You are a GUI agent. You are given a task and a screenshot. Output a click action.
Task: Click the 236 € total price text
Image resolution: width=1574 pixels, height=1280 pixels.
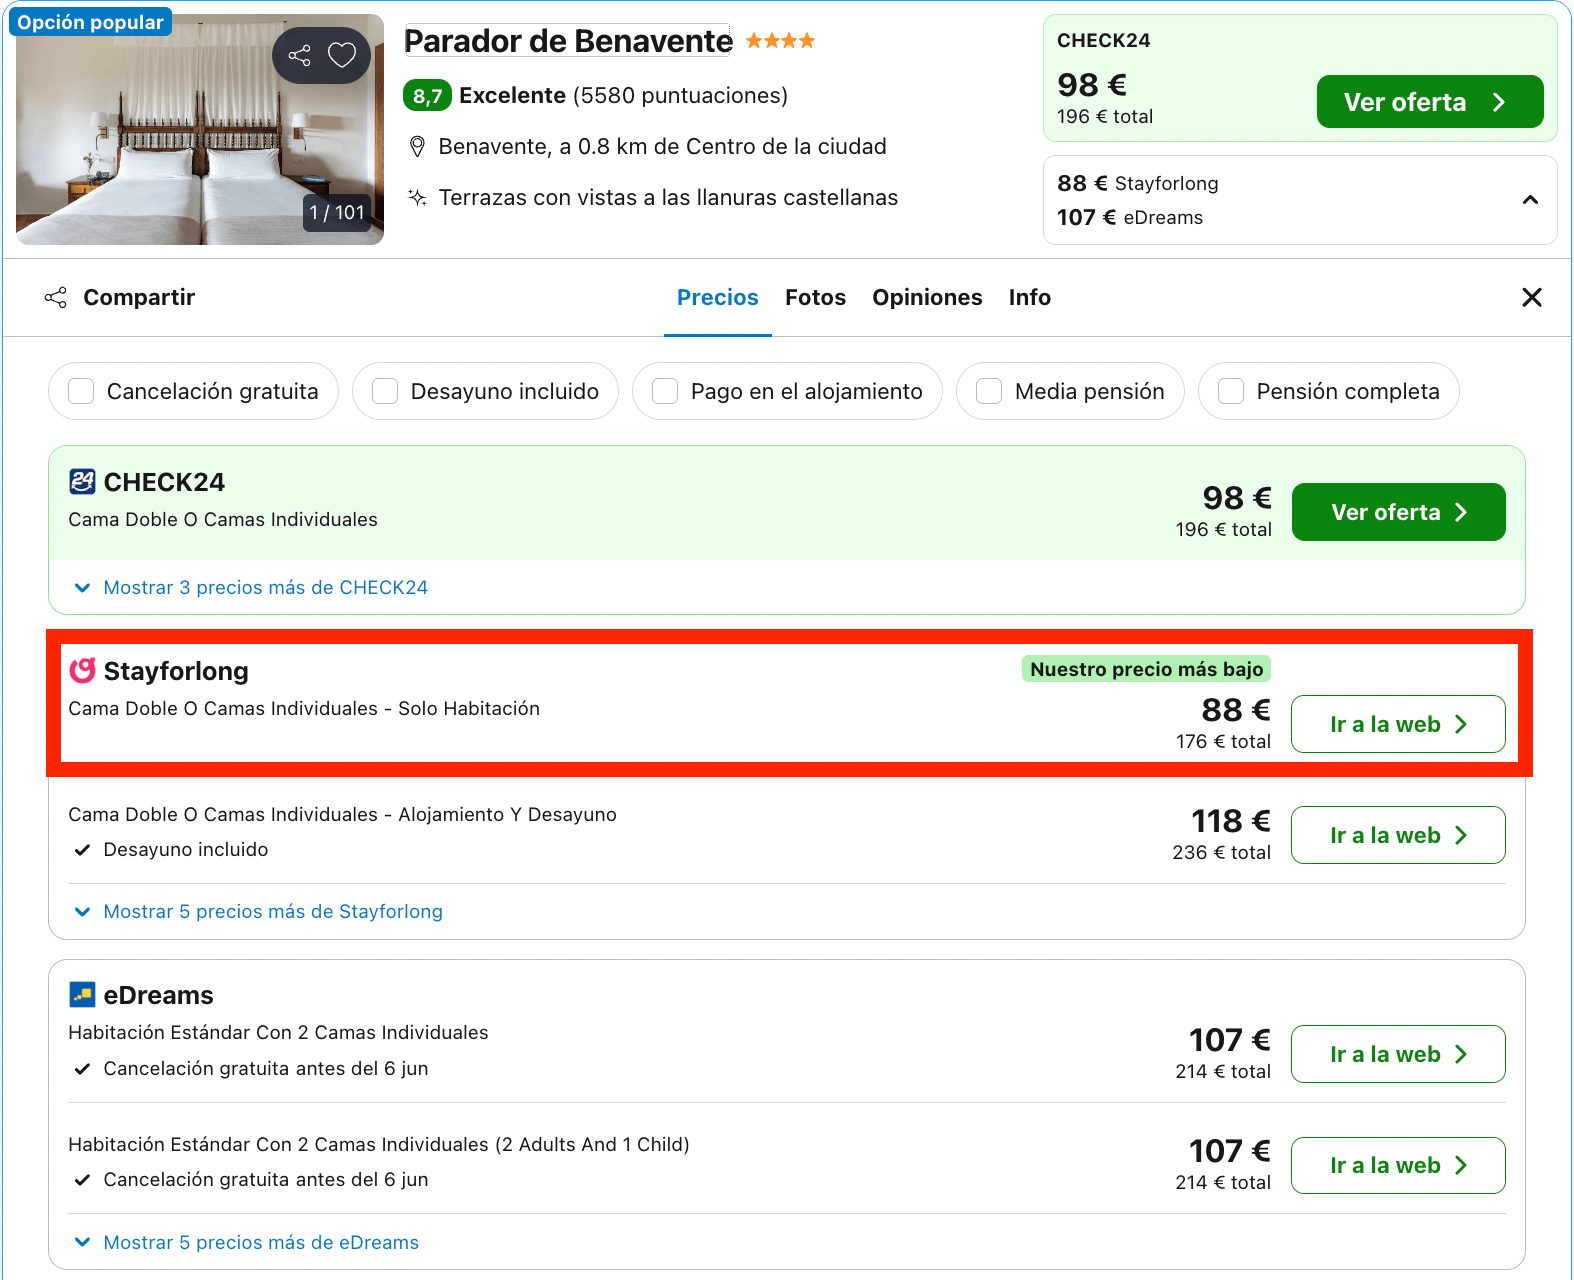[1221, 852]
